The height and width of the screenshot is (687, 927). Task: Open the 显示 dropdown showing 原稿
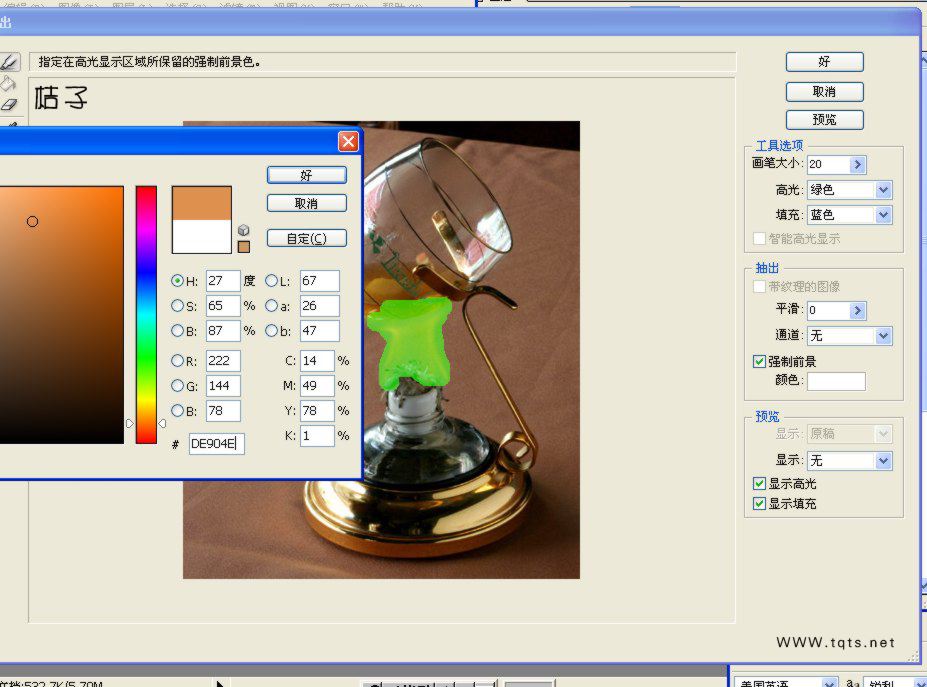(850, 434)
